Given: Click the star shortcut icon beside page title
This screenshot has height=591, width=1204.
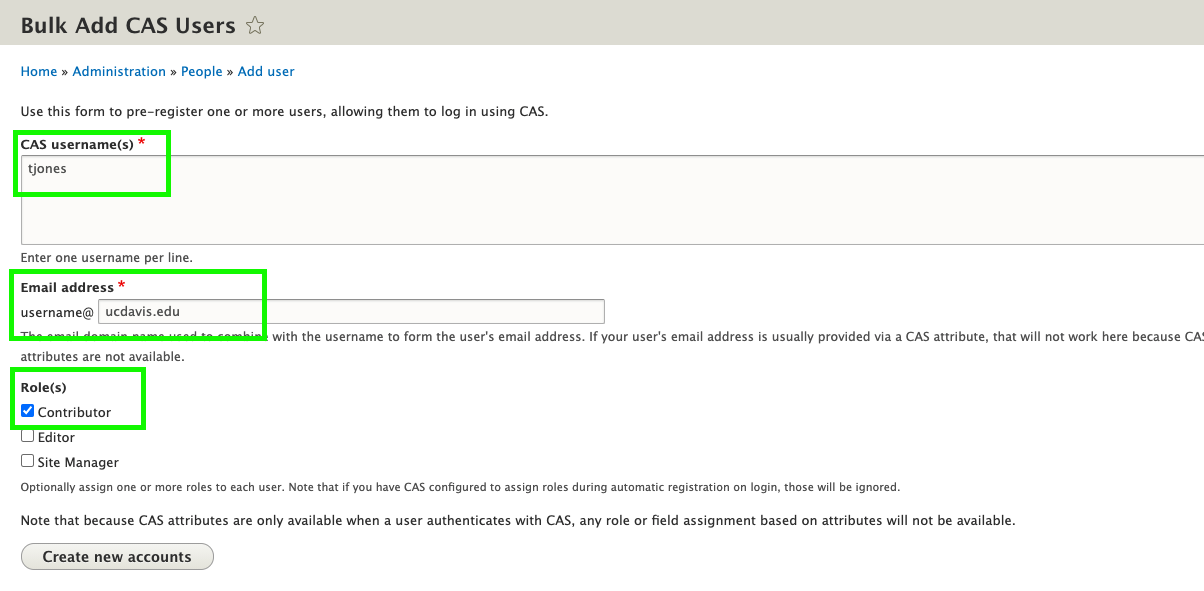Looking at the screenshot, I should click(x=255, y=26).
